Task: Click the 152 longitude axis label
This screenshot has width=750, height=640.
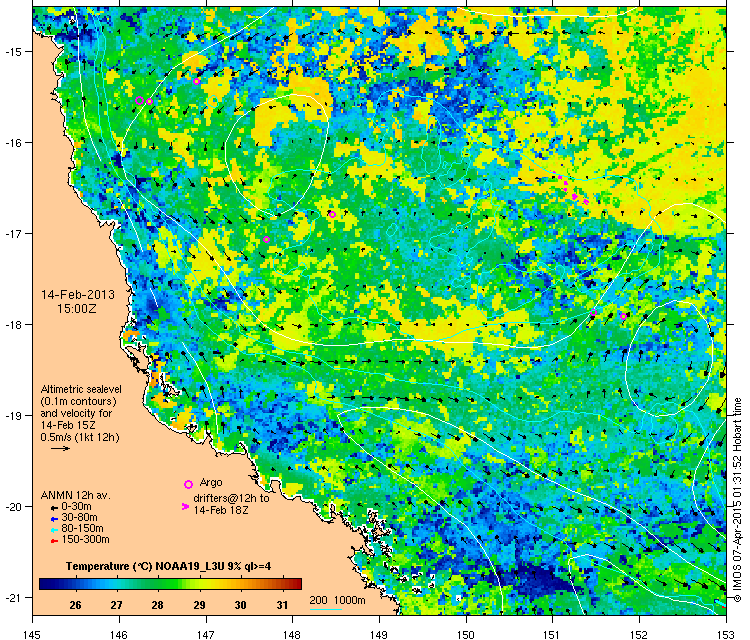Action: tap(640, 635)
